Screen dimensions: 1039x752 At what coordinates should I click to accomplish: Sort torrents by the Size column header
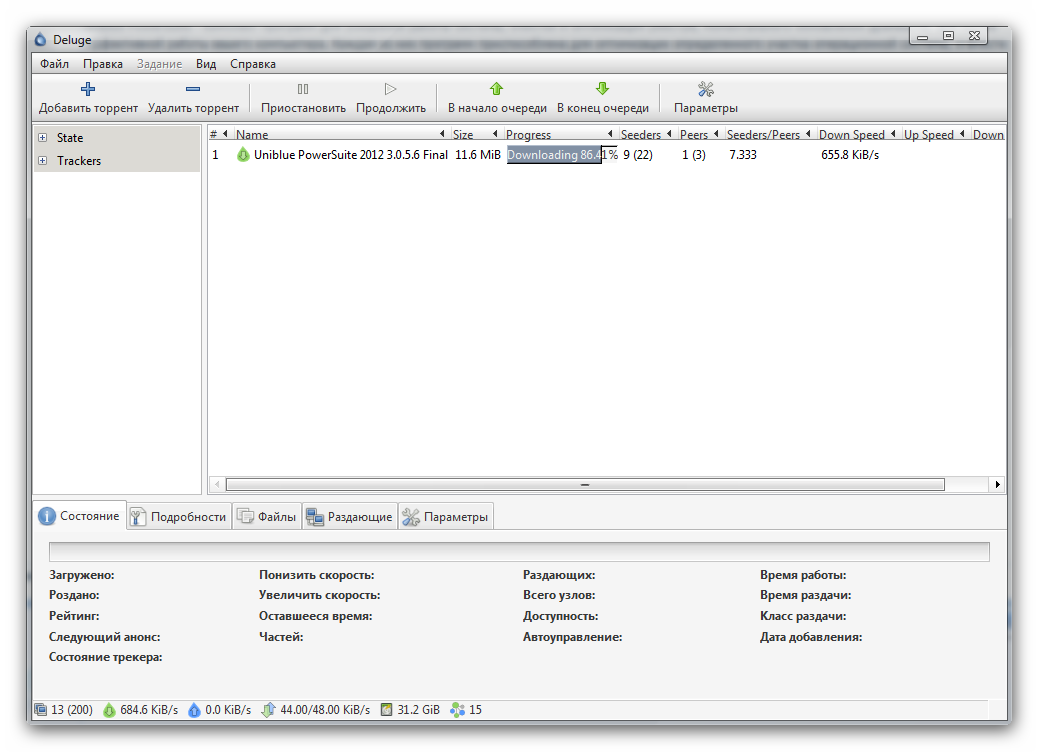(x=475, y=134)
